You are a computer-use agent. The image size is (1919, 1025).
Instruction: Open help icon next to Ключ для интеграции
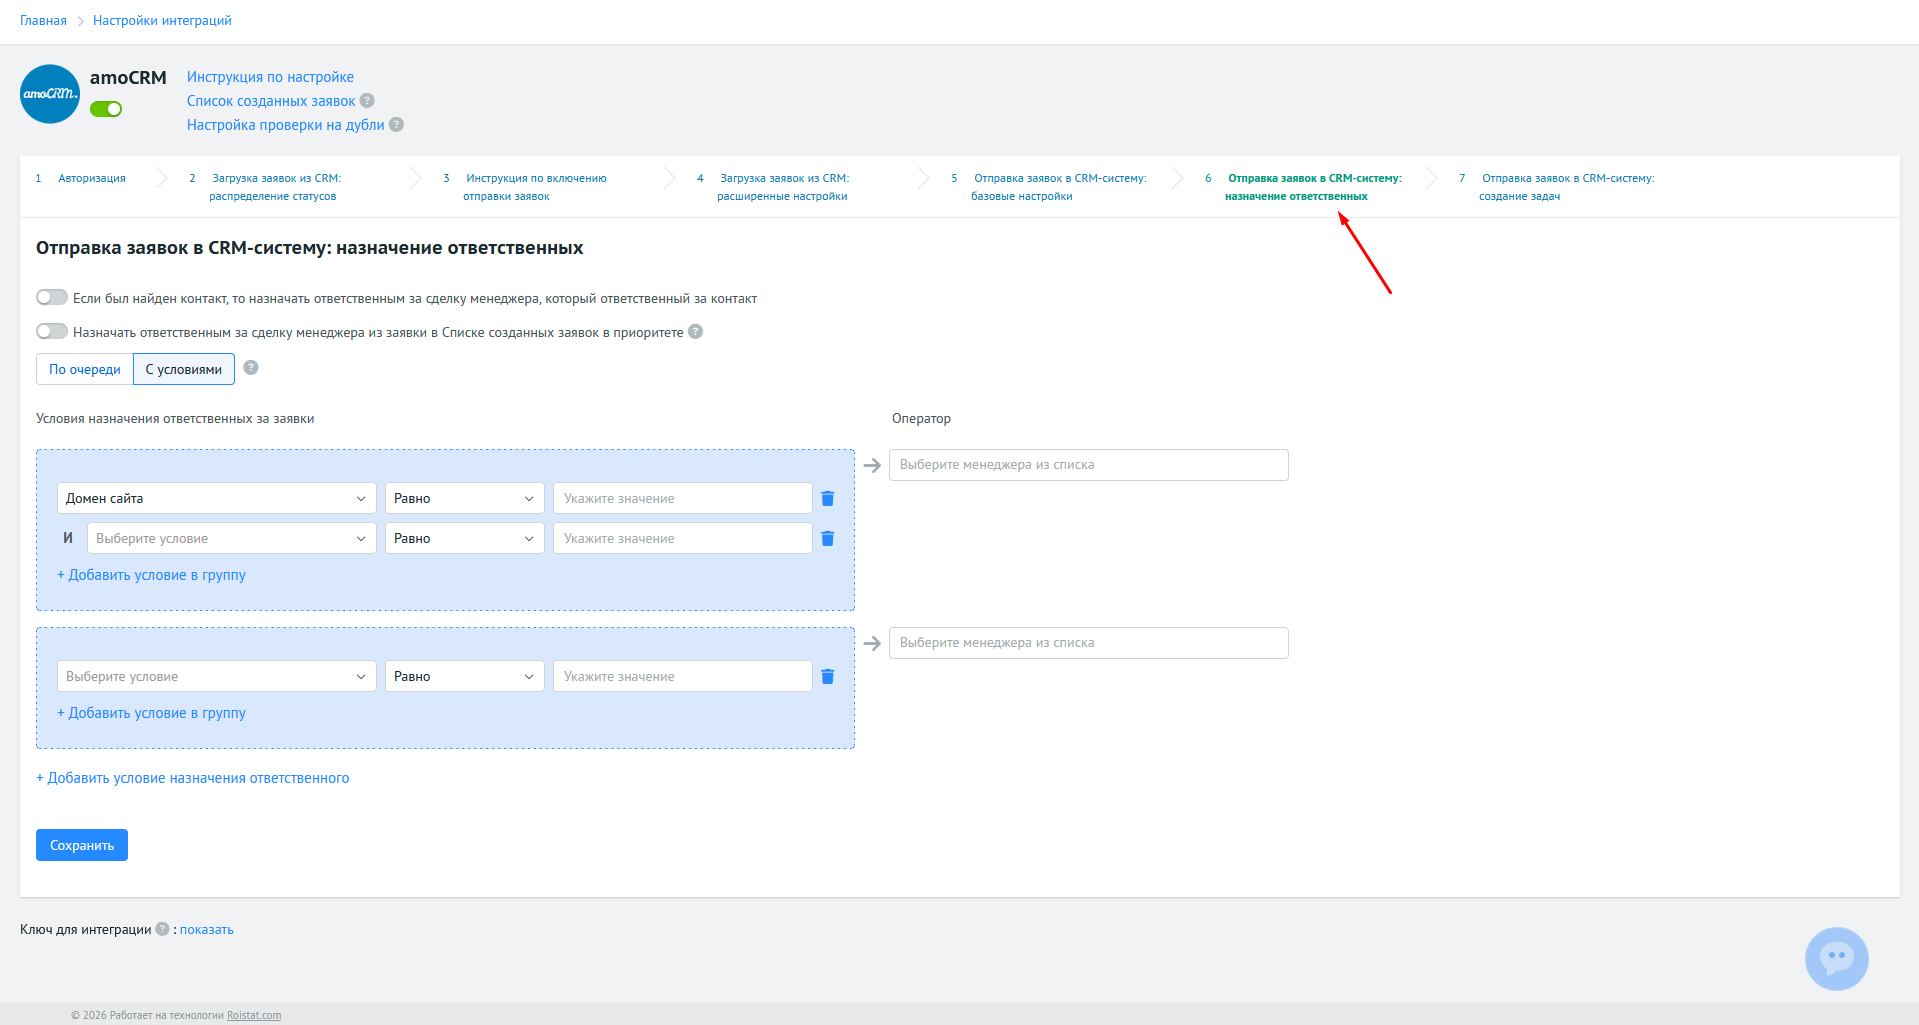click(162, 929)
